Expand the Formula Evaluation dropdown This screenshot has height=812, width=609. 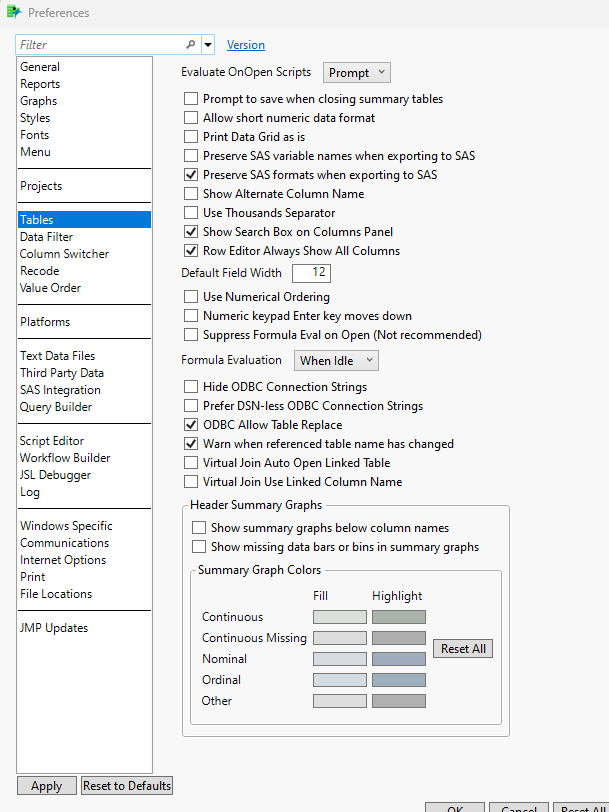[x=337, y=360]
